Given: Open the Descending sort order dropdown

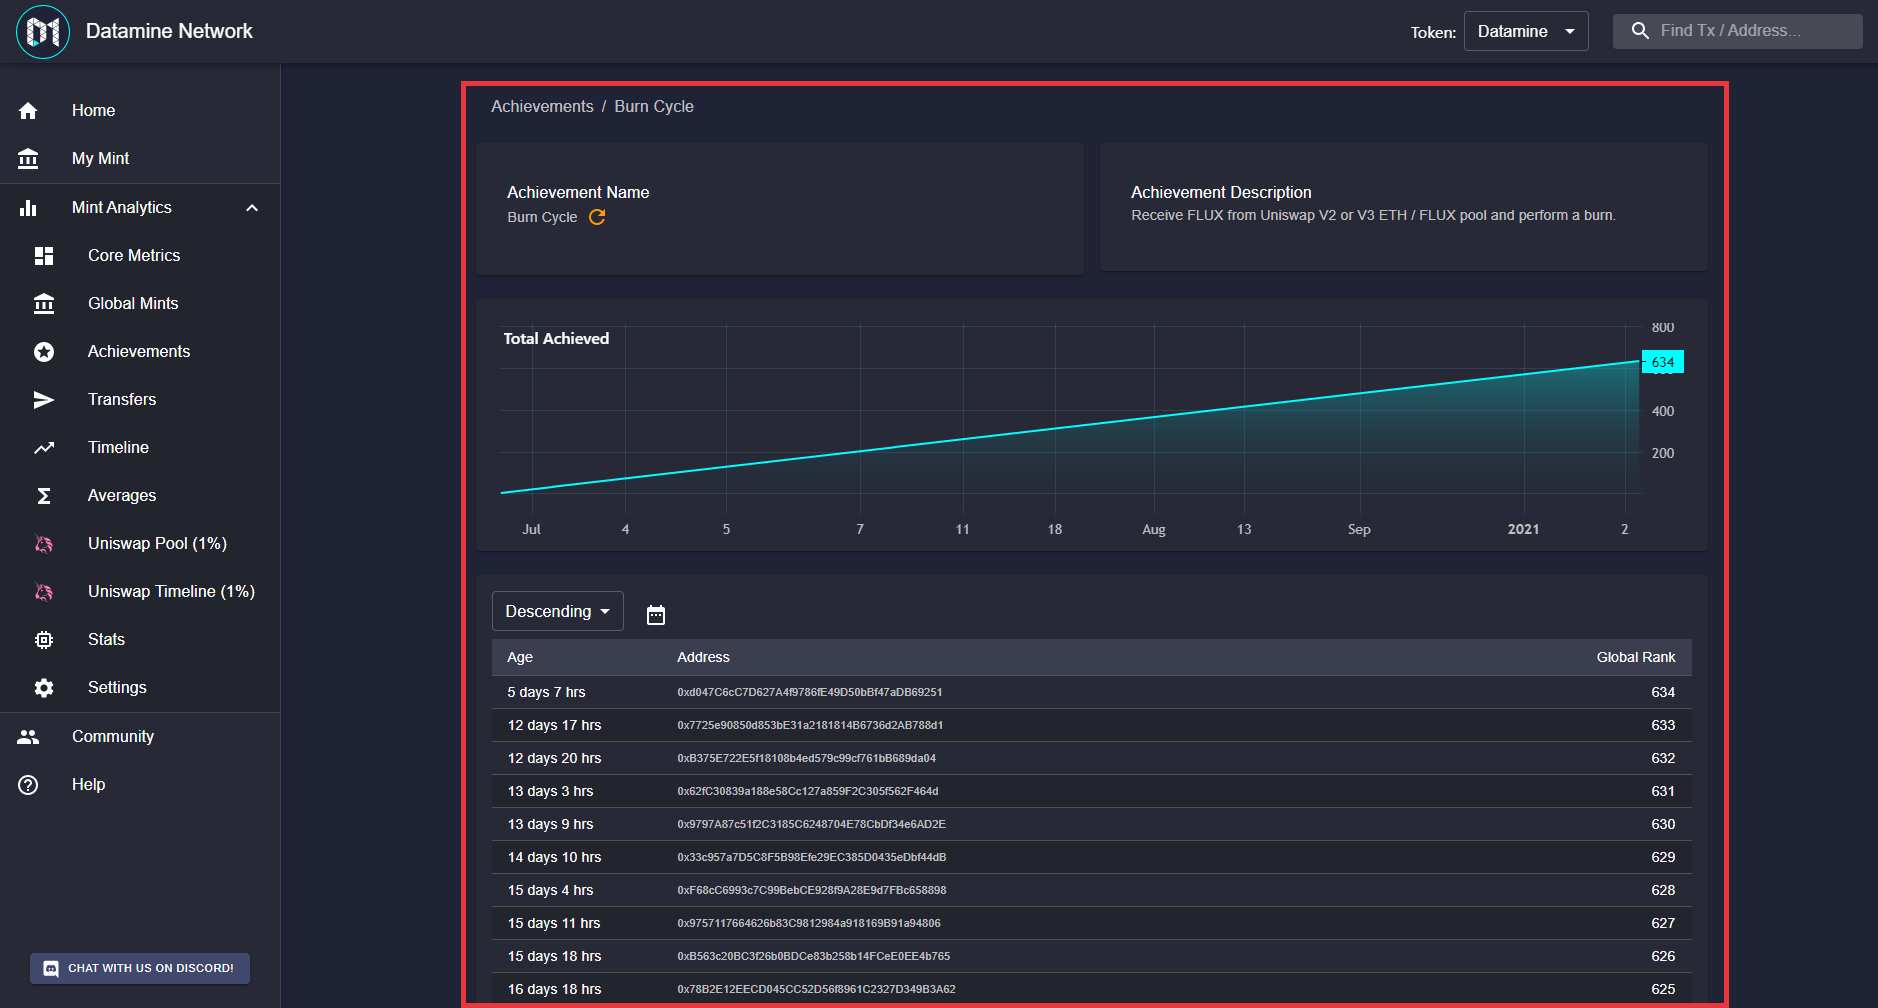Looking at the screenshot, I should tap(558, 611).
